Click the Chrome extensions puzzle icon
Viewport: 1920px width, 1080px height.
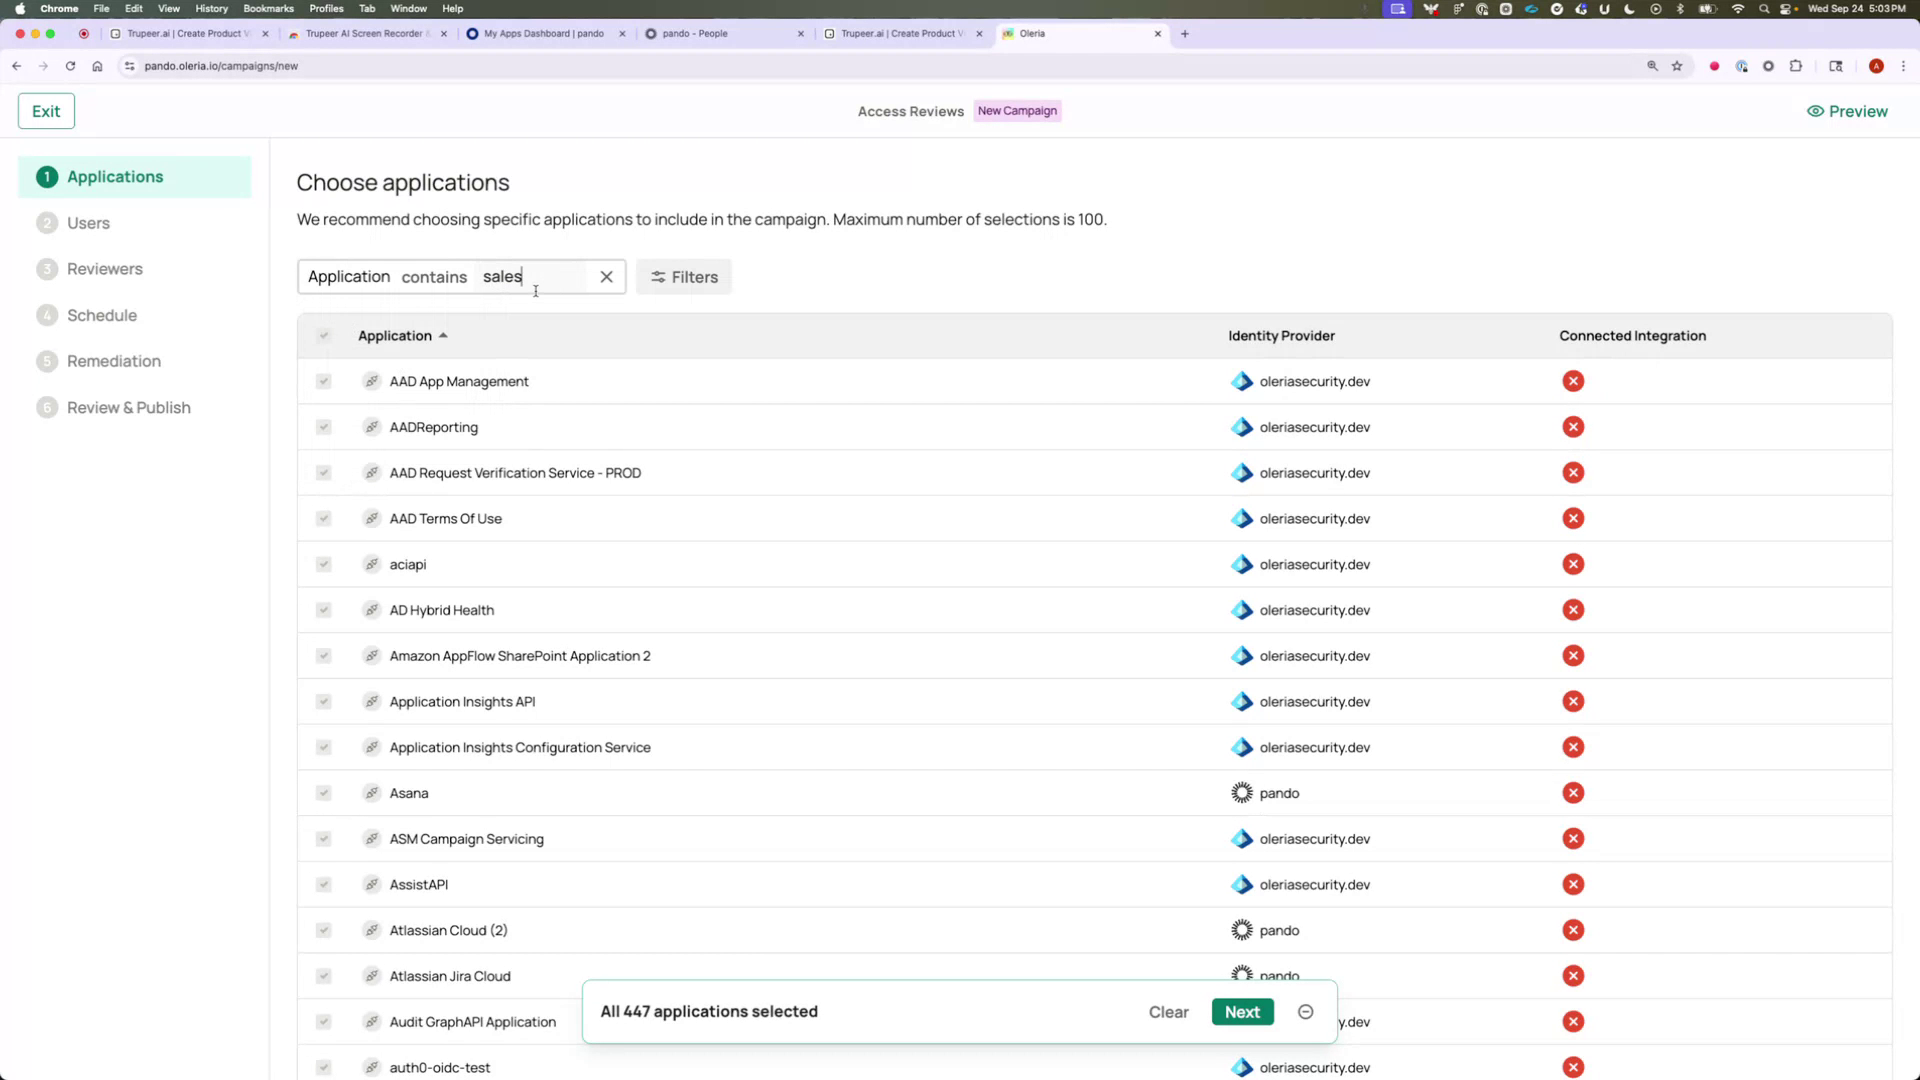[x=1796, y=66]
